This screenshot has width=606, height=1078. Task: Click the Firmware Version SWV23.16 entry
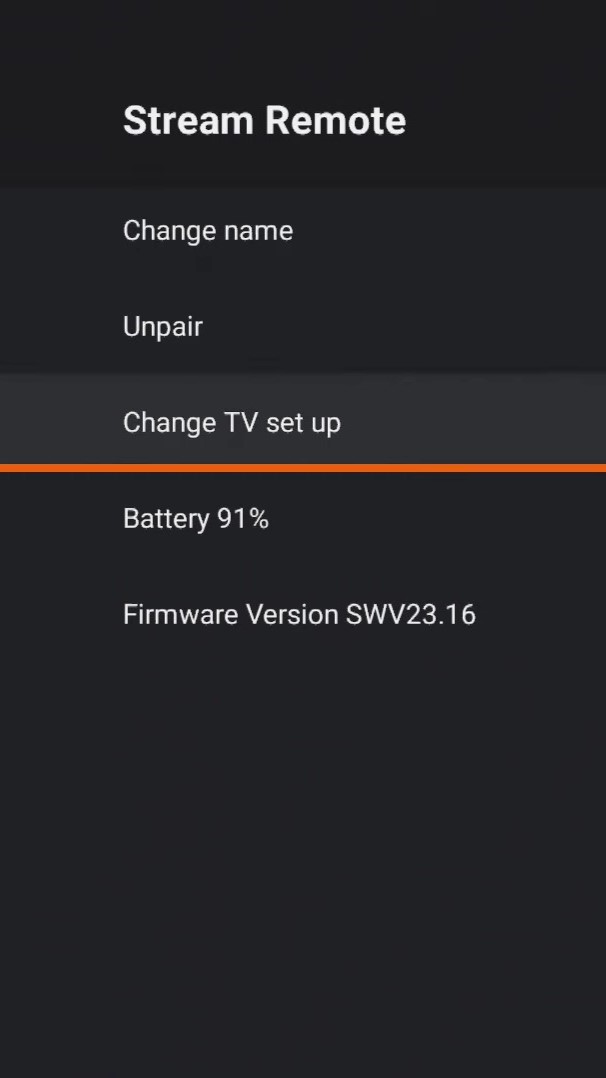pyautogui.click(x=298, y=614)
